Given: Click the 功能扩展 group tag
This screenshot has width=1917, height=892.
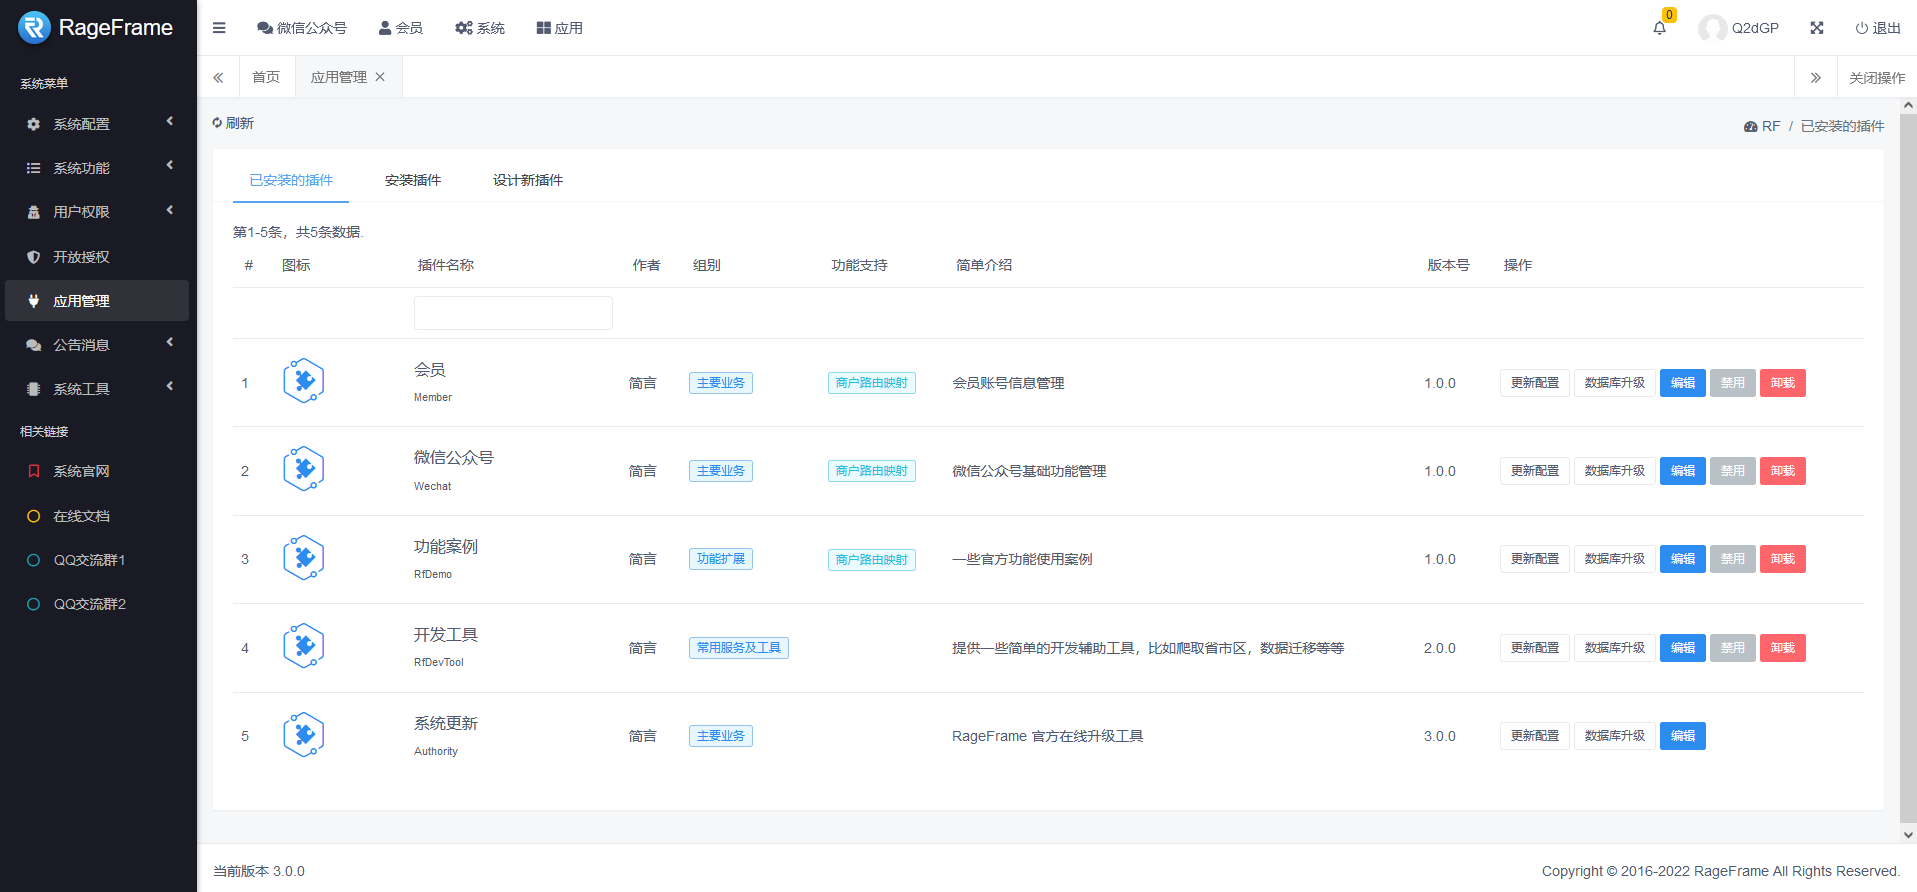Looking at the screenshot, I should point(721,559).
